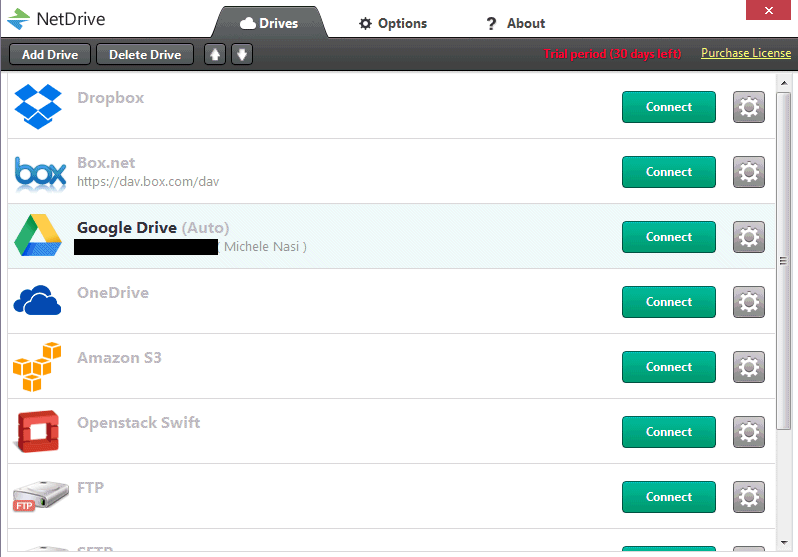
Task: Open settings gear for Amazon S3
Action: click(749, 367)
